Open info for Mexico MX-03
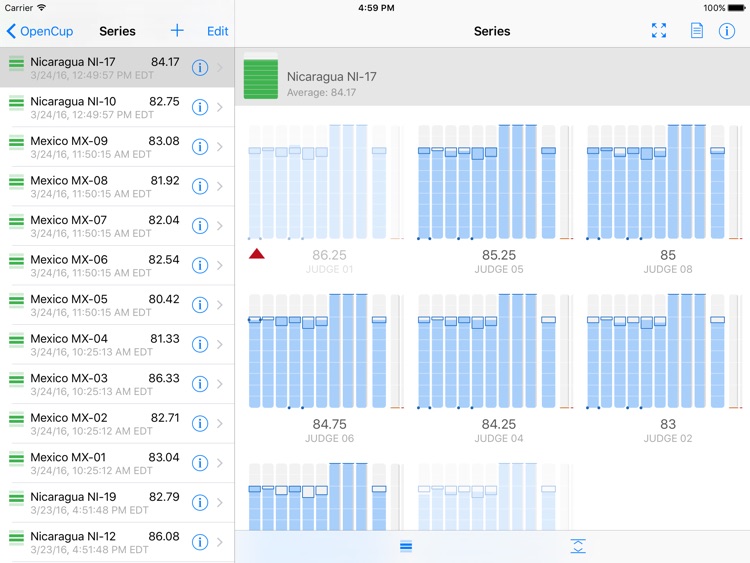 click(200, 384)
